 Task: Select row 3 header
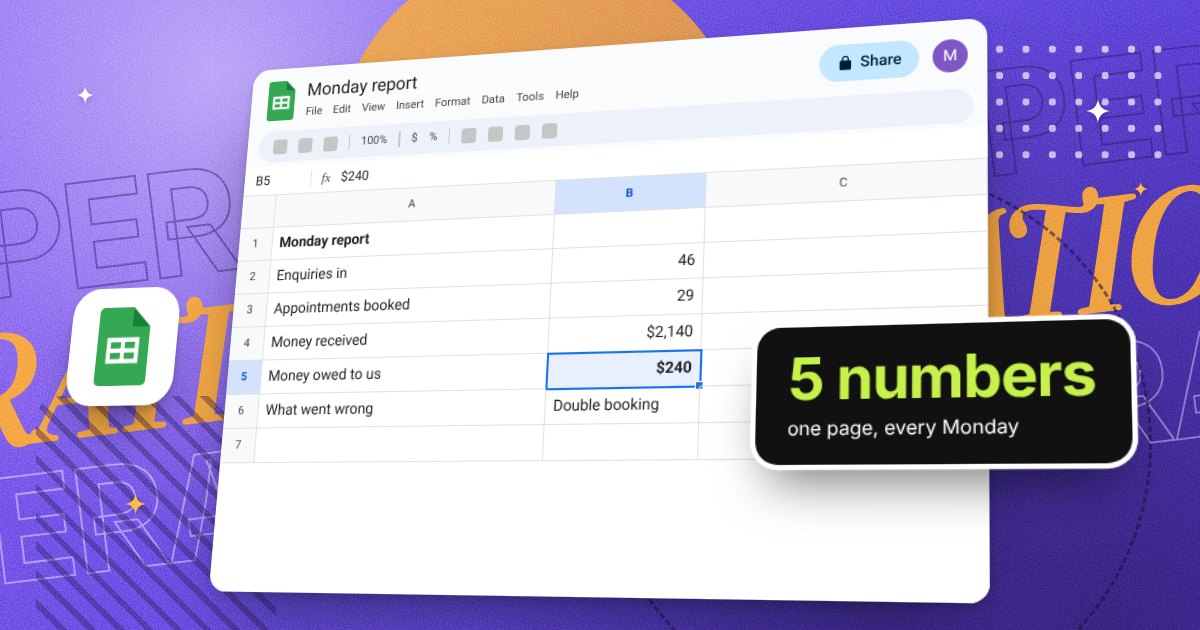pyautogui.click(x=250, y=311)
